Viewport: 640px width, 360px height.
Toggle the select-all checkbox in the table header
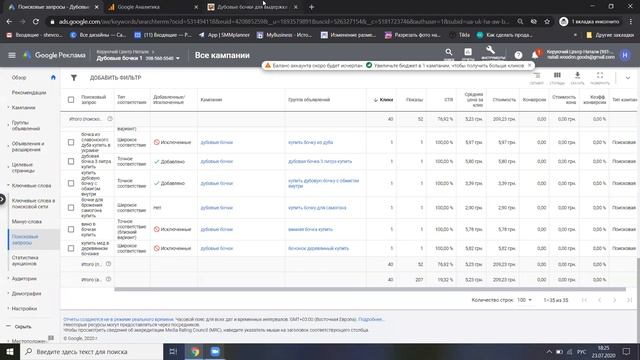71,100
